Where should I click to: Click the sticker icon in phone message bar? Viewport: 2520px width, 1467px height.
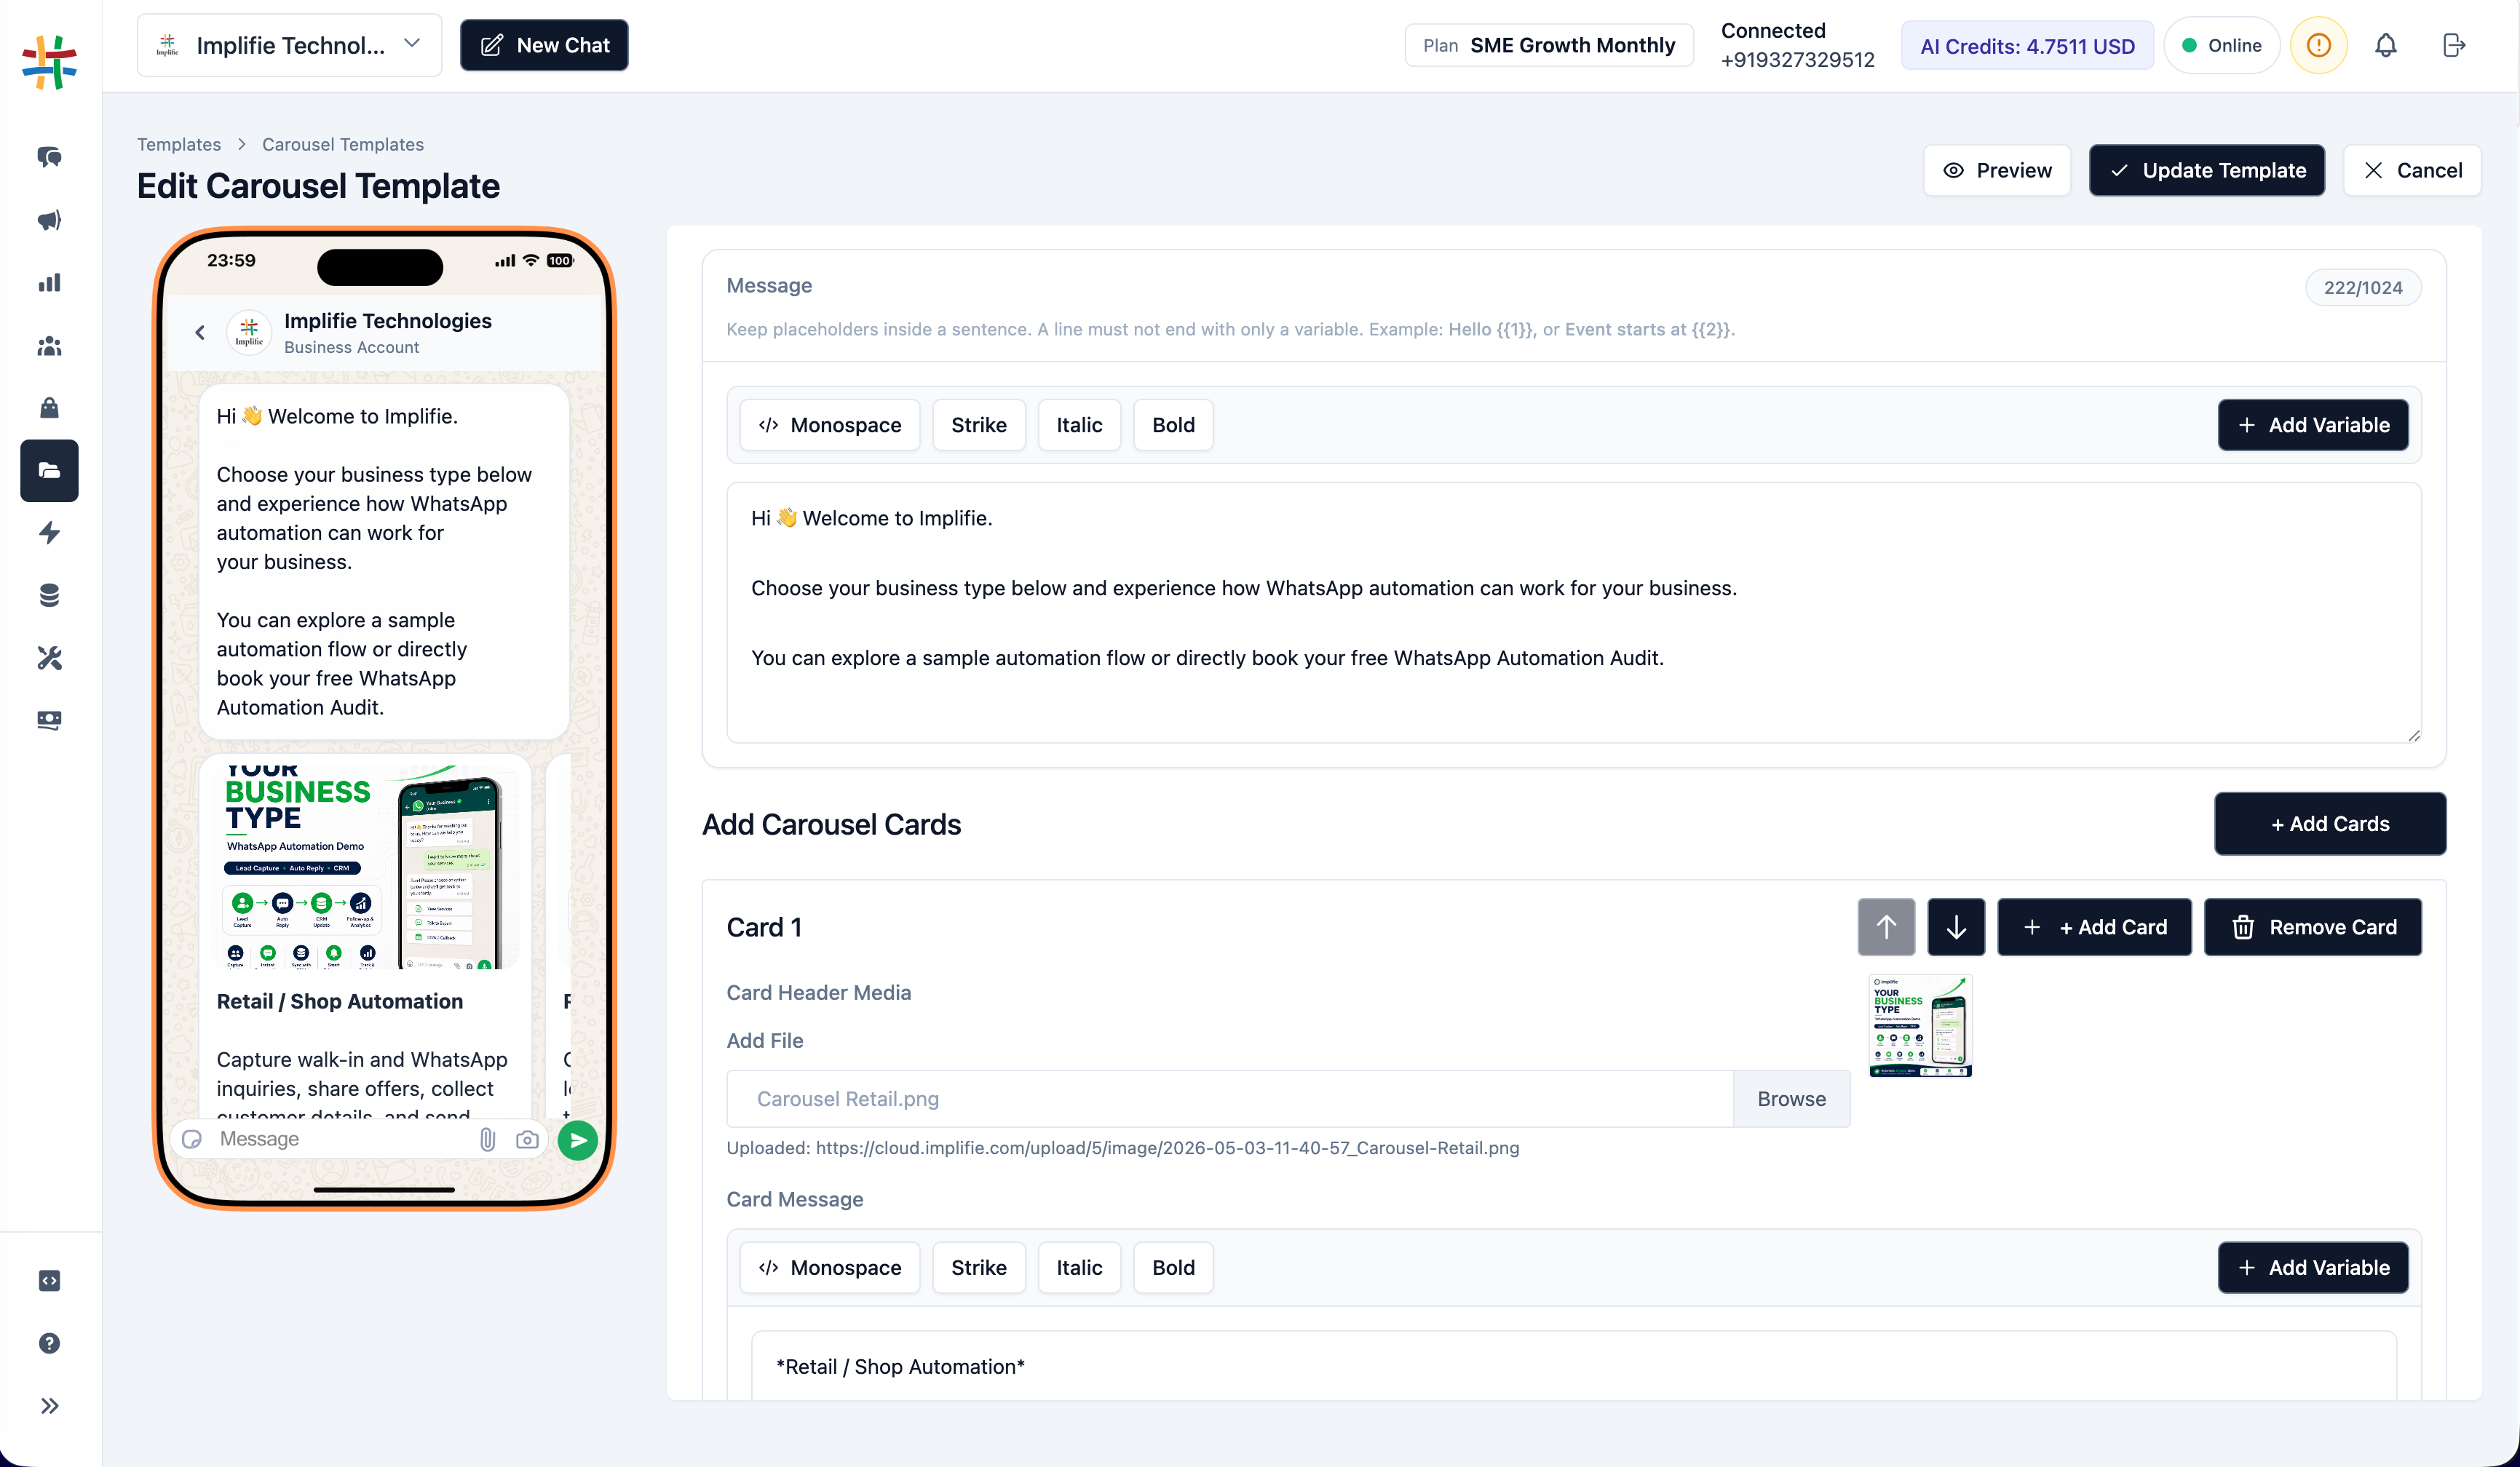click(x=192, y=1139)
